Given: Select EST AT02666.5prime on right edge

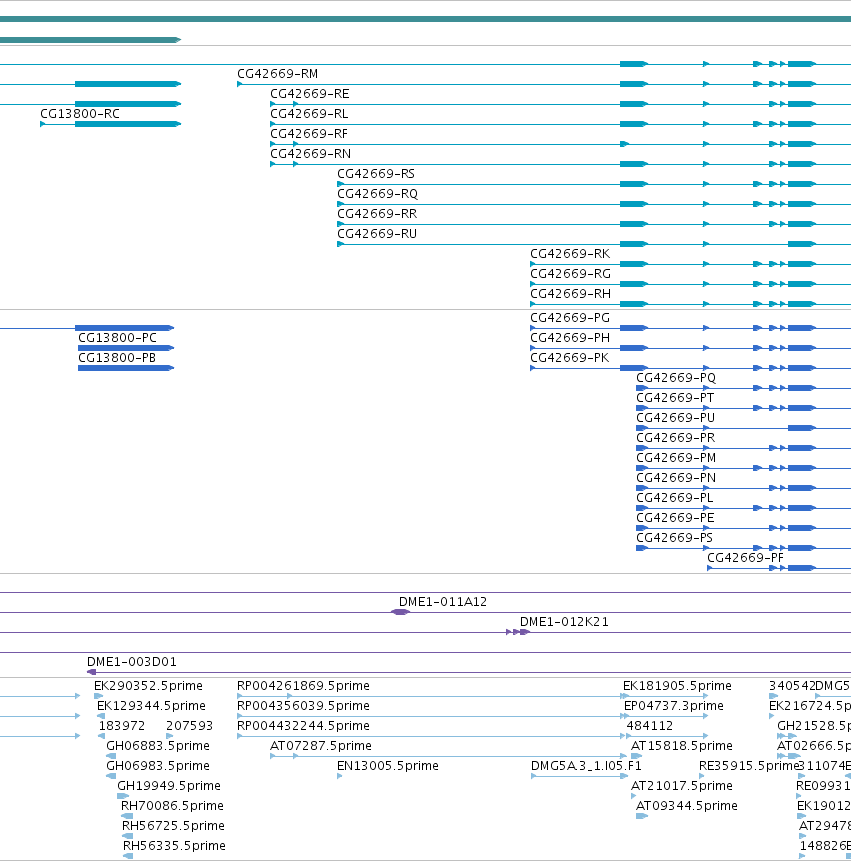Looking at the screenshot, I should 814,746.
